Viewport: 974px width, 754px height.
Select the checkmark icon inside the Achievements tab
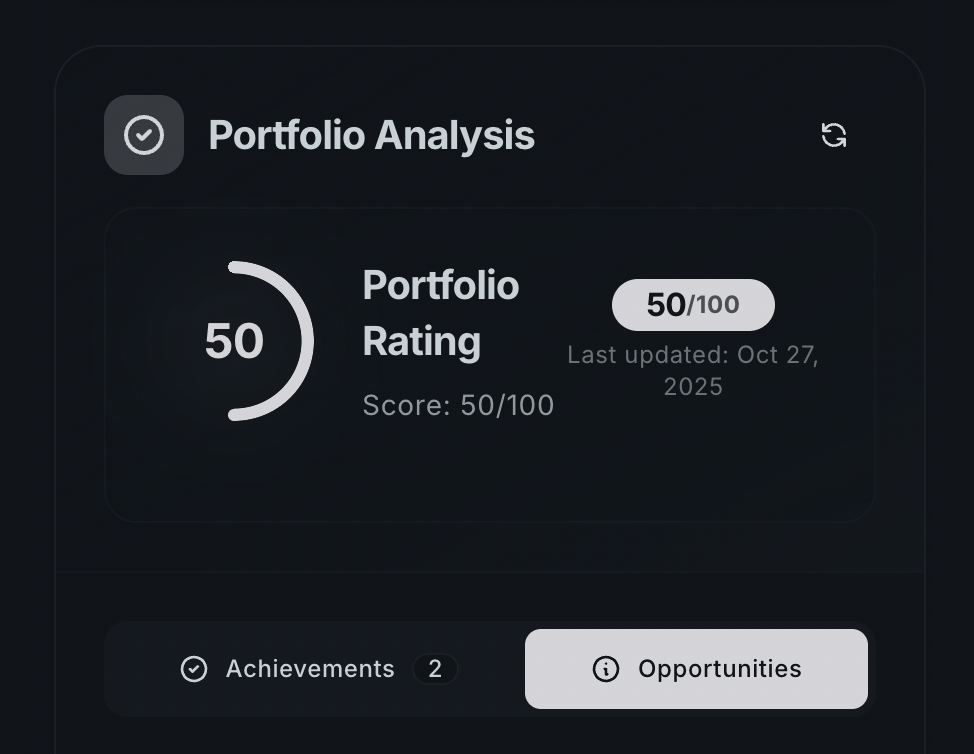tap(194, 669)
